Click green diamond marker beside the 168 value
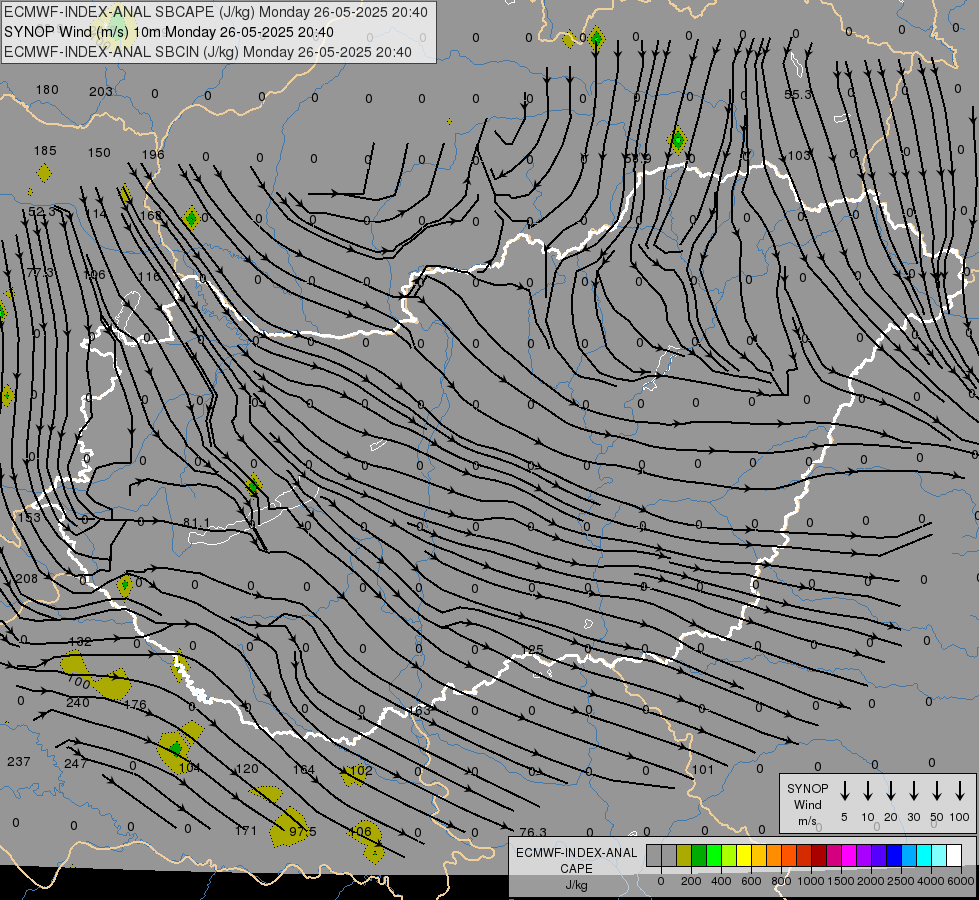 pyautogui.click(x=191, y=219)
